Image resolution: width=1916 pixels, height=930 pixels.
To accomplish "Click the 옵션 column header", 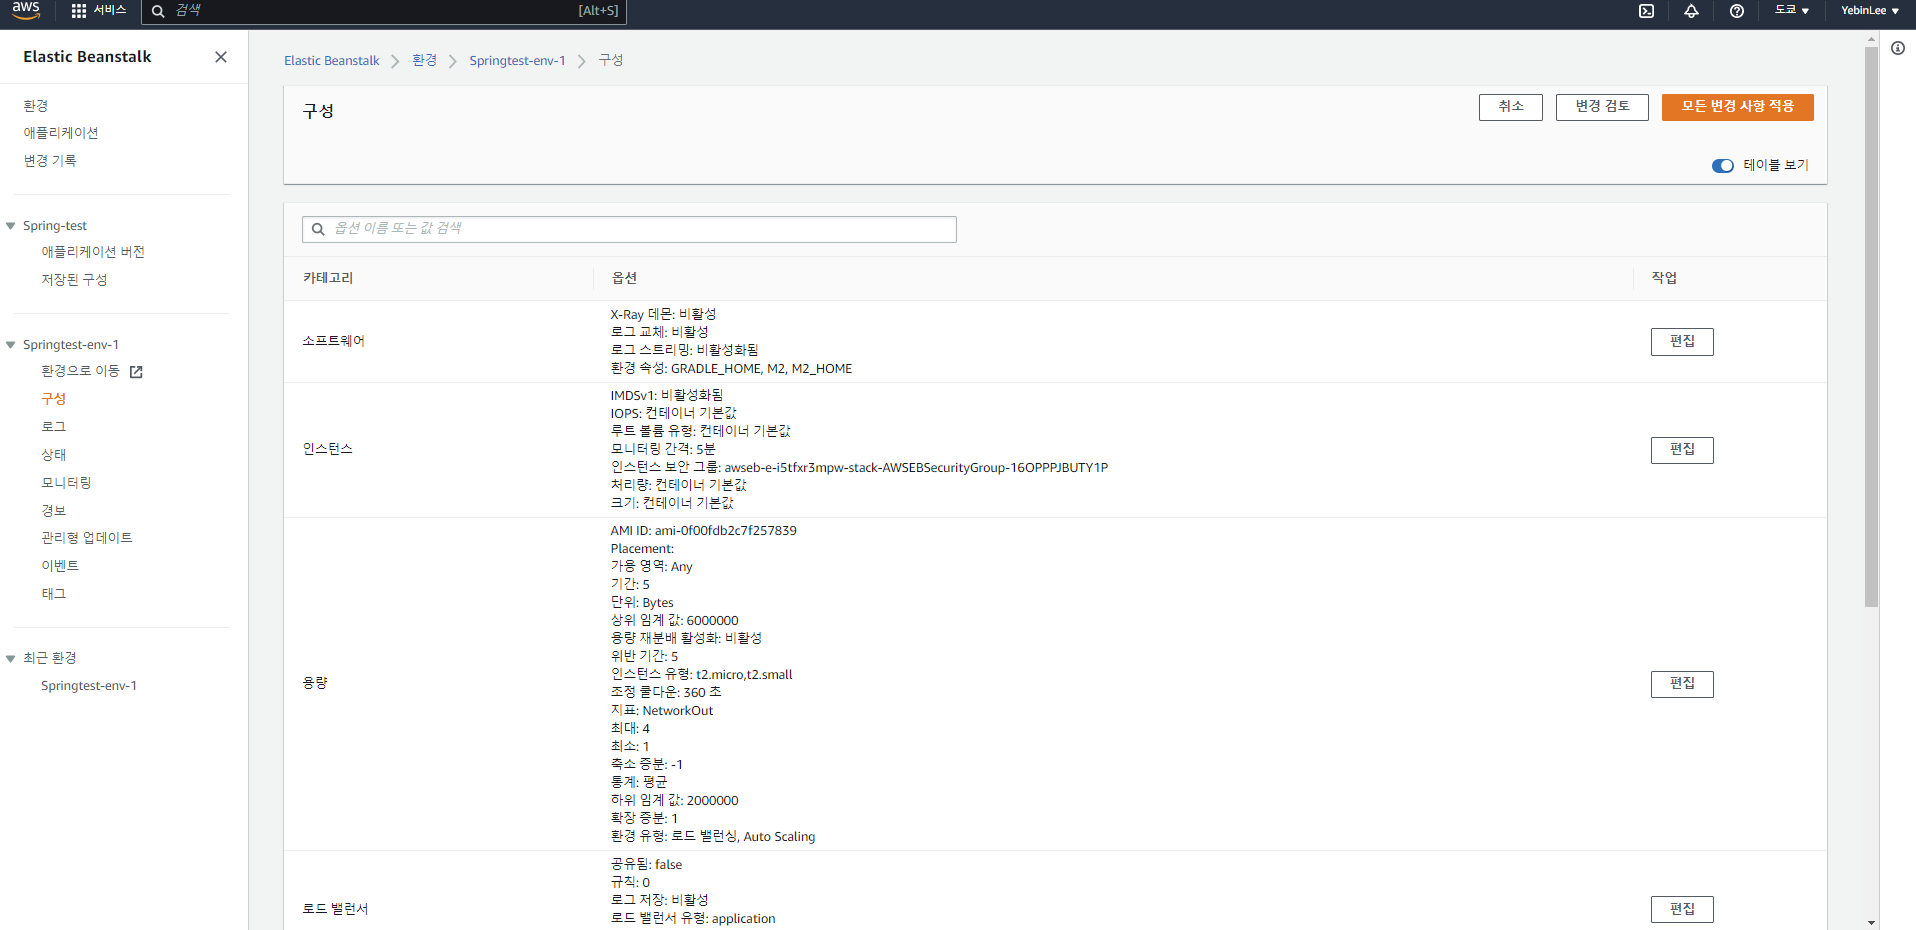I will point(624,278).
